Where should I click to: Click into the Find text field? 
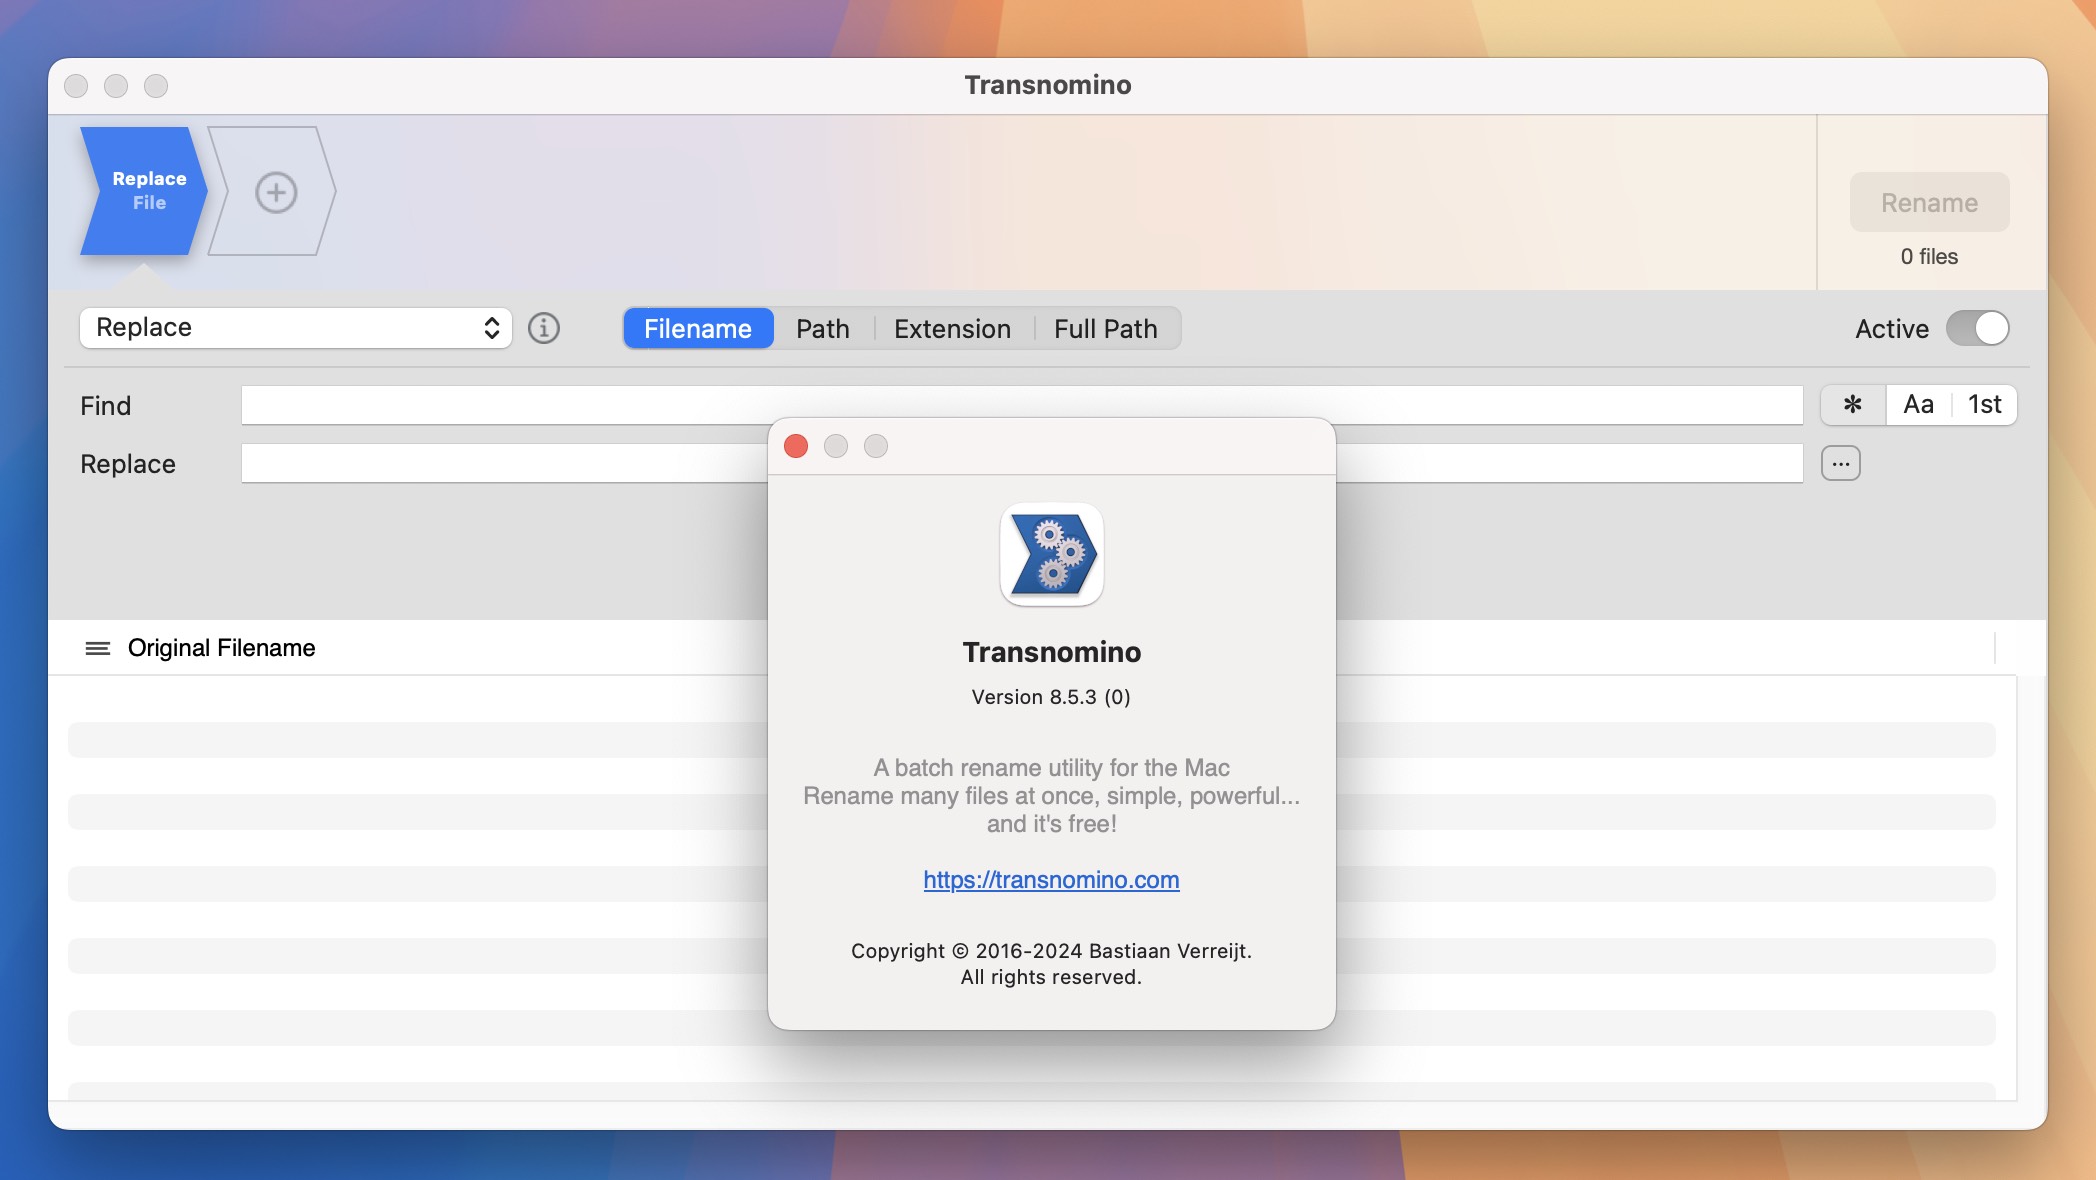click(500, 405)
